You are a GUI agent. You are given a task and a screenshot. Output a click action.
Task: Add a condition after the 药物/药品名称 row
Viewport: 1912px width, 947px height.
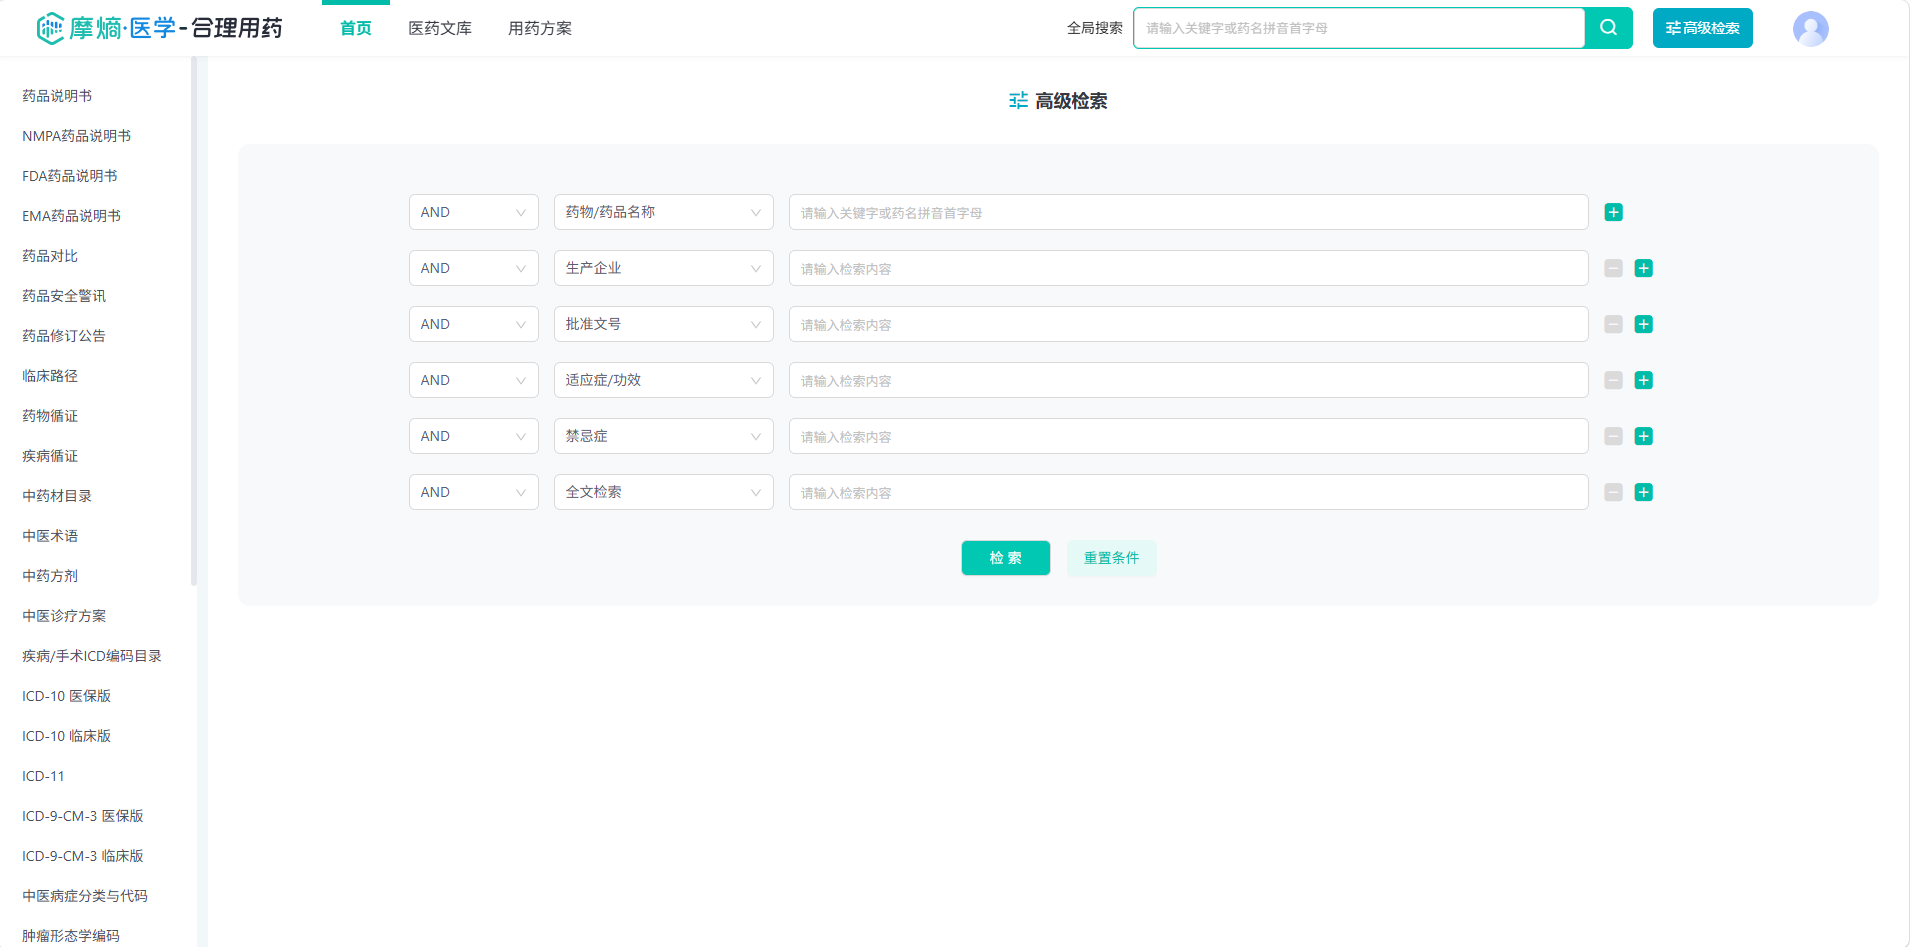click(x=1613, y=212)
